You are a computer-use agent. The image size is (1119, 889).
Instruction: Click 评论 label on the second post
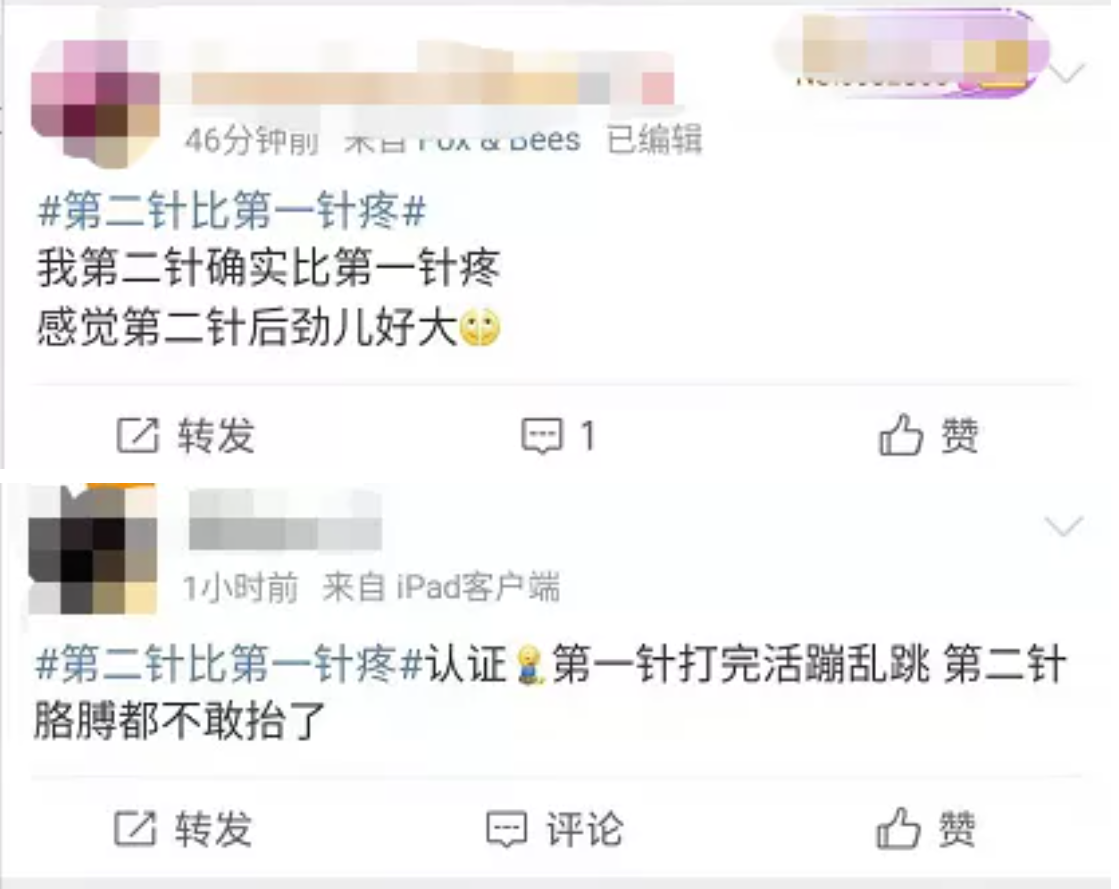coord(584,829)
